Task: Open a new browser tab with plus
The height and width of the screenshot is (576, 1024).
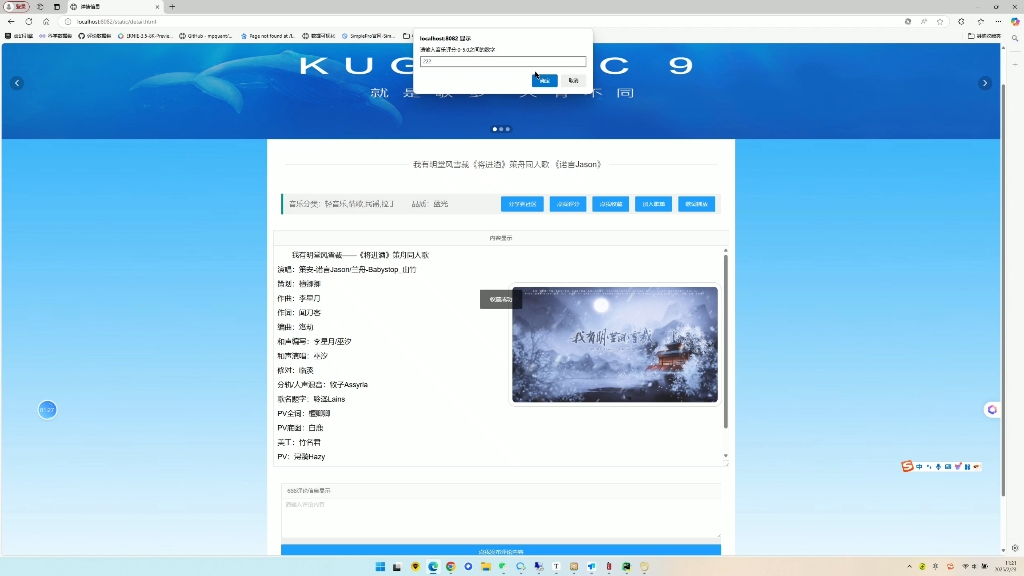Action: [x=172, y=7]
